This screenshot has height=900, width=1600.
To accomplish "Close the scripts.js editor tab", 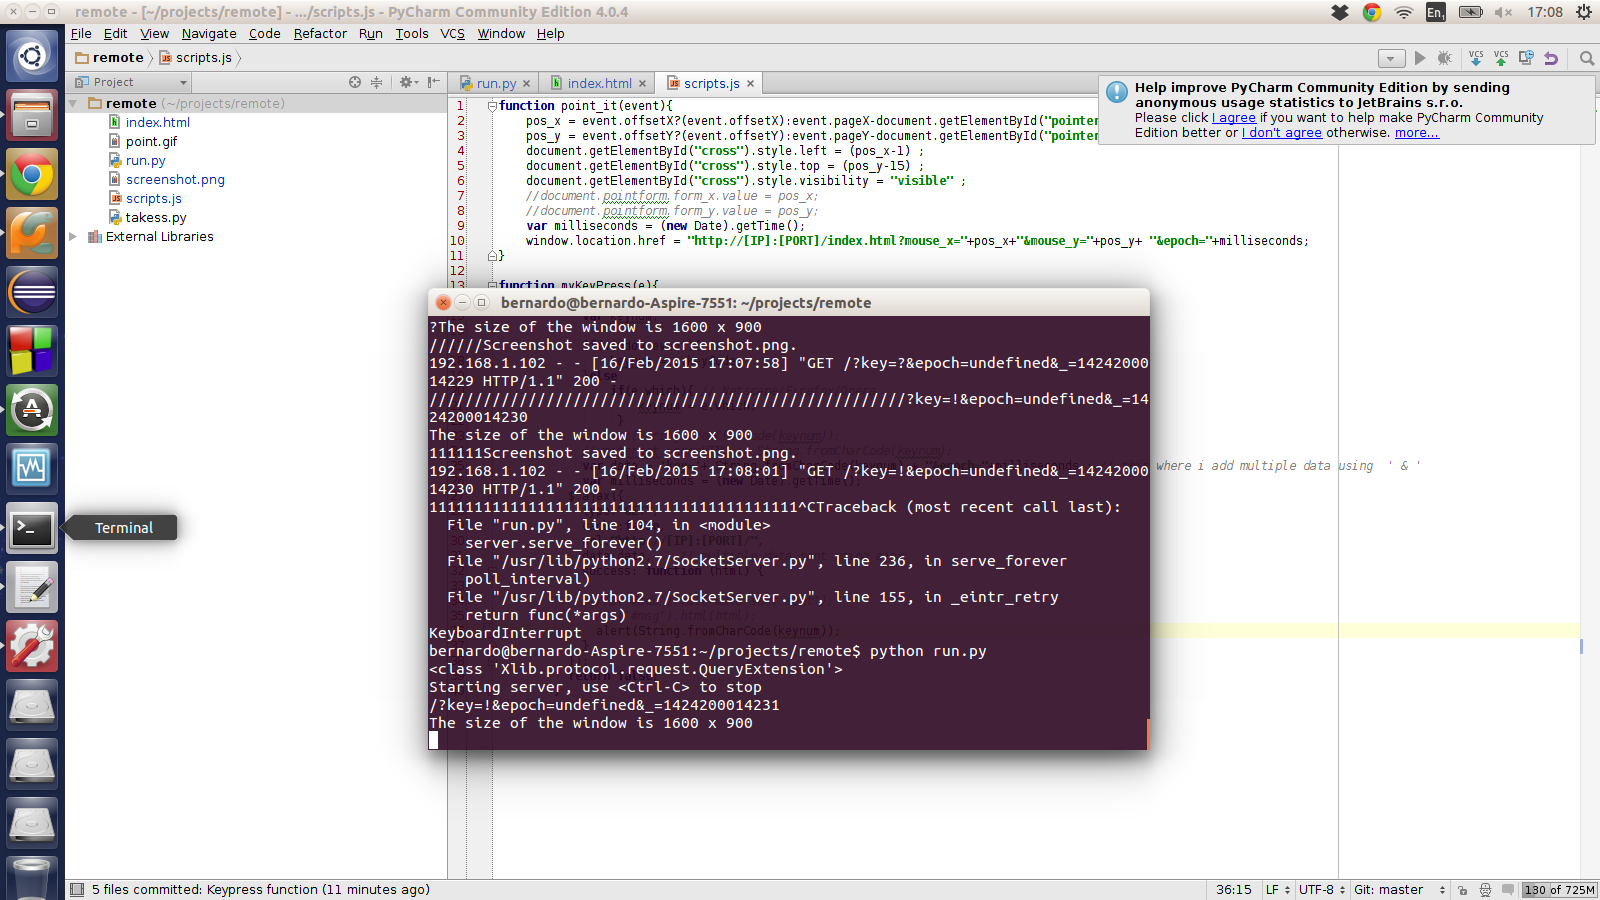I will click(x=750, y=83).
